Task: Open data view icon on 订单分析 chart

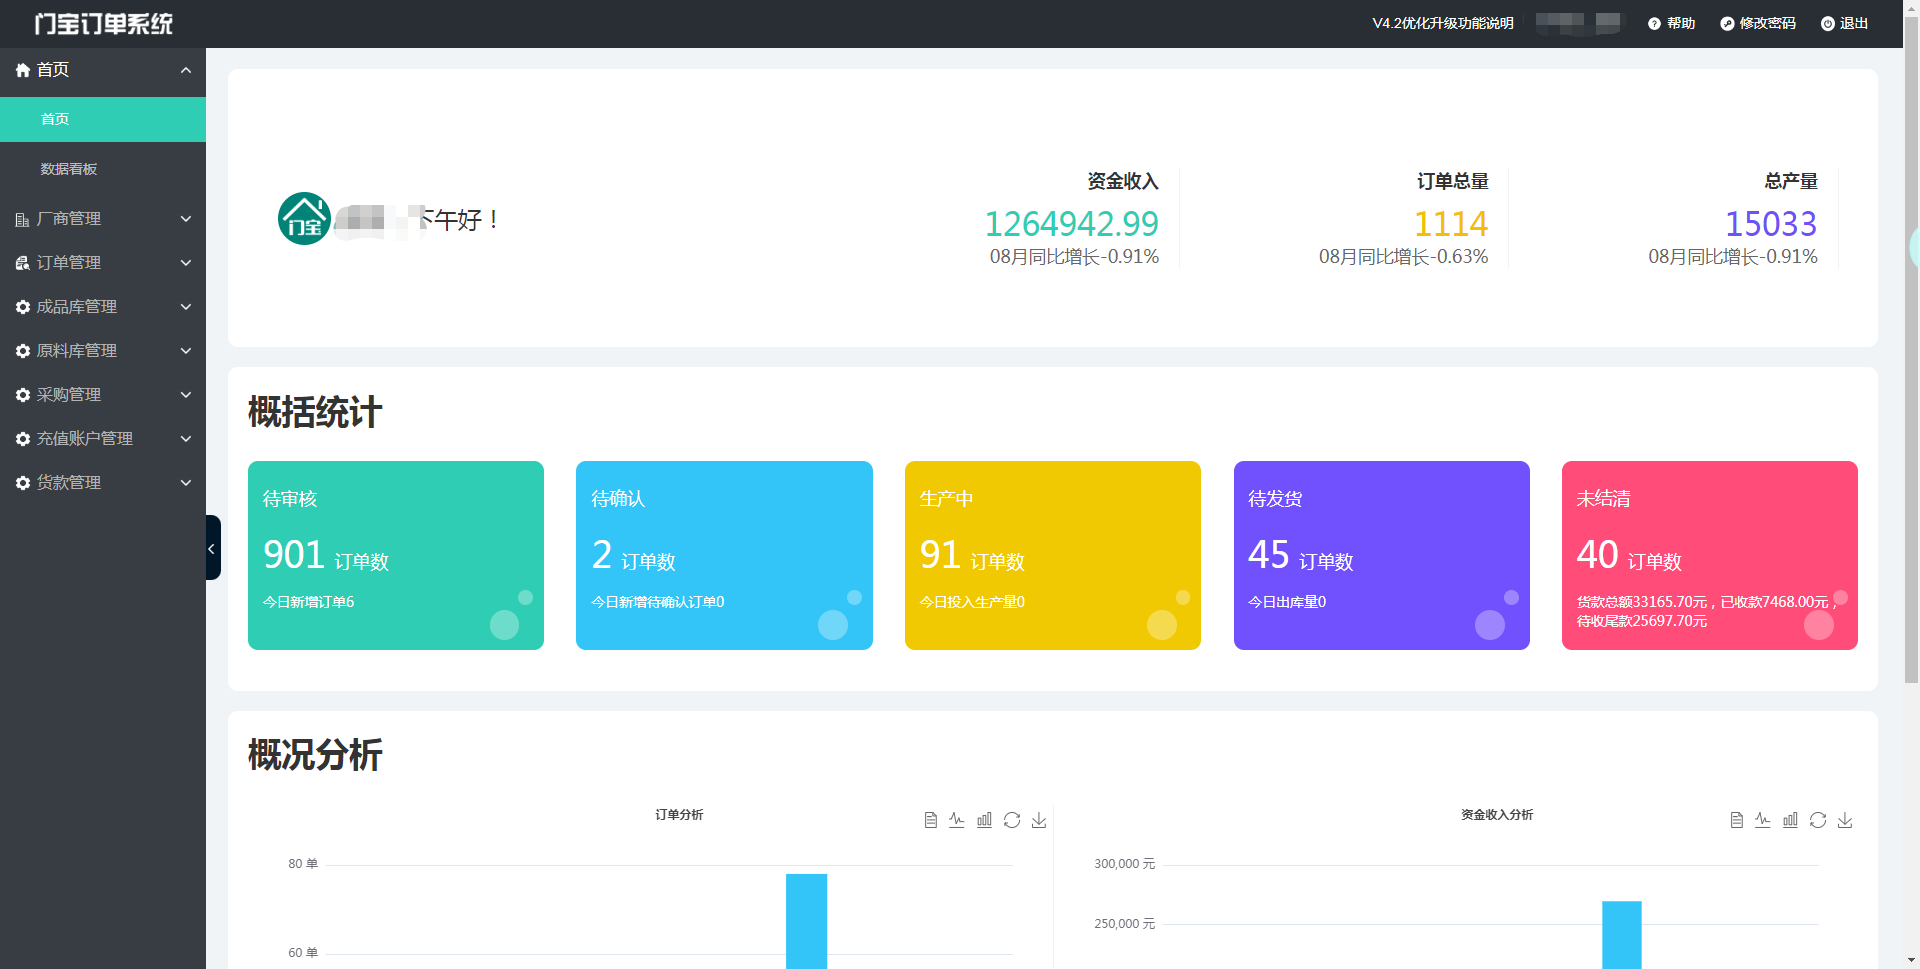Action: tap(930, 820)
